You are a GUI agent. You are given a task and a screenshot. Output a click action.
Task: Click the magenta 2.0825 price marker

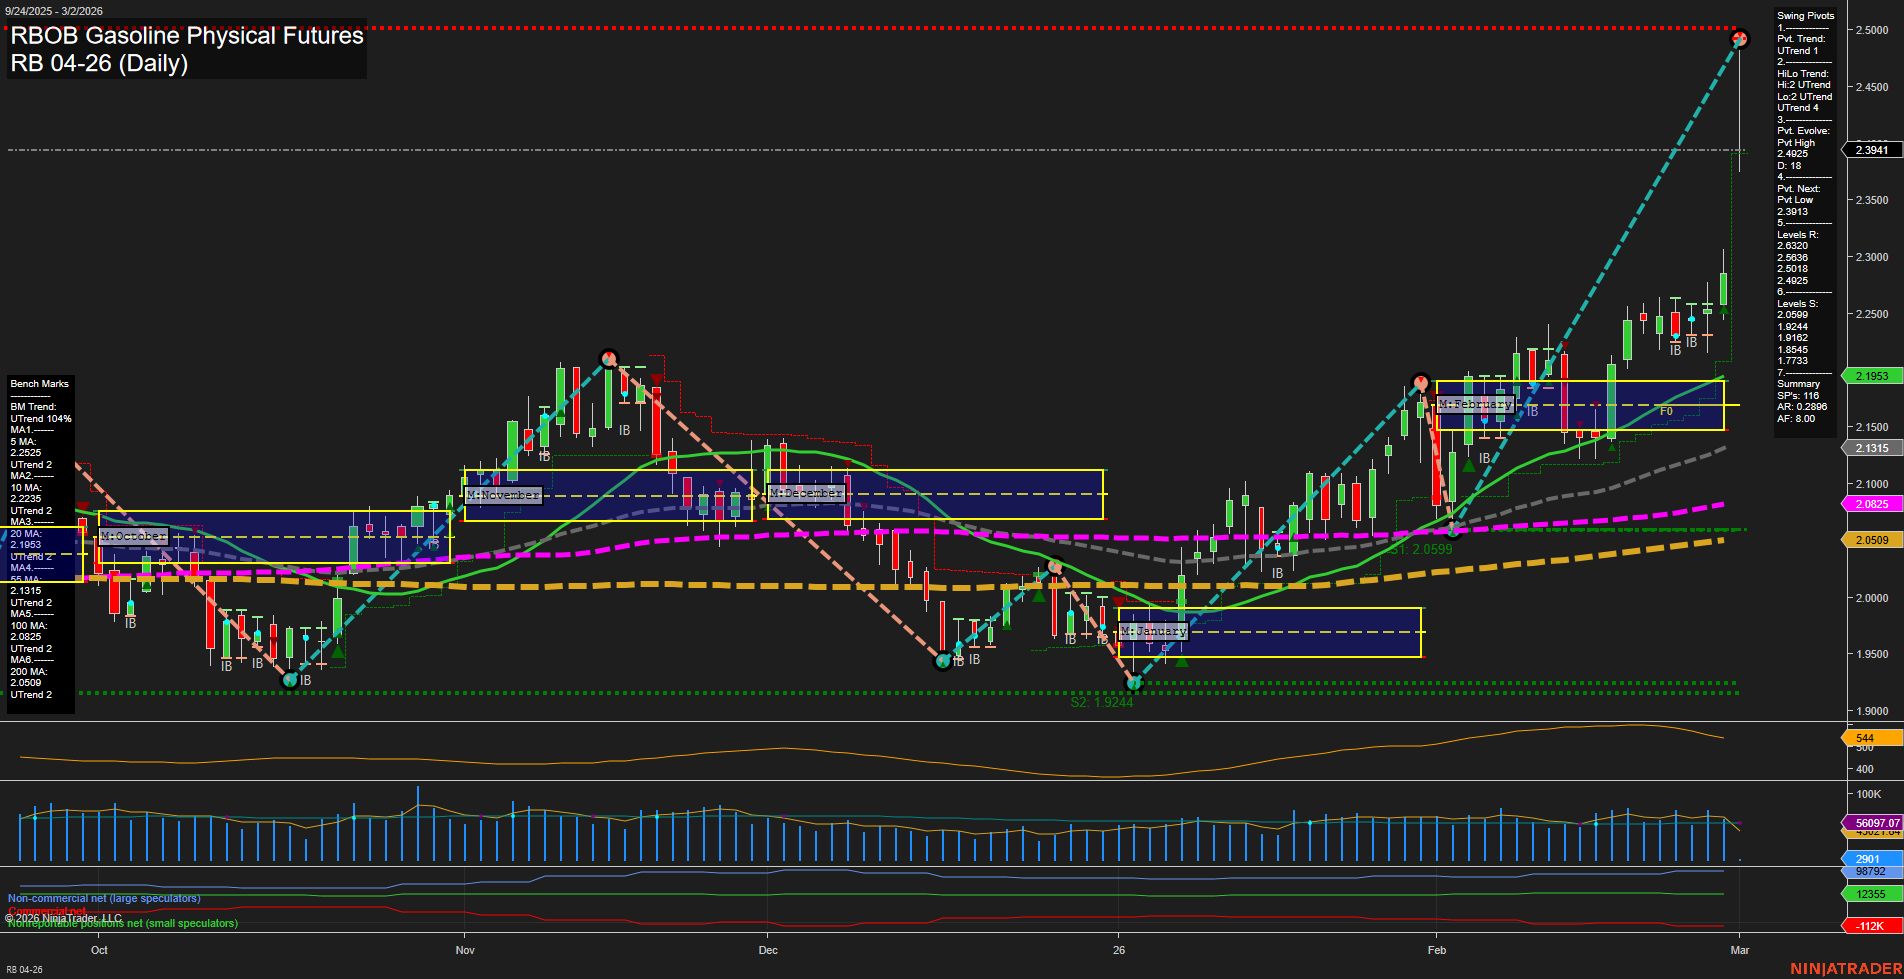pyautogui.click(x=1871, y=504)
